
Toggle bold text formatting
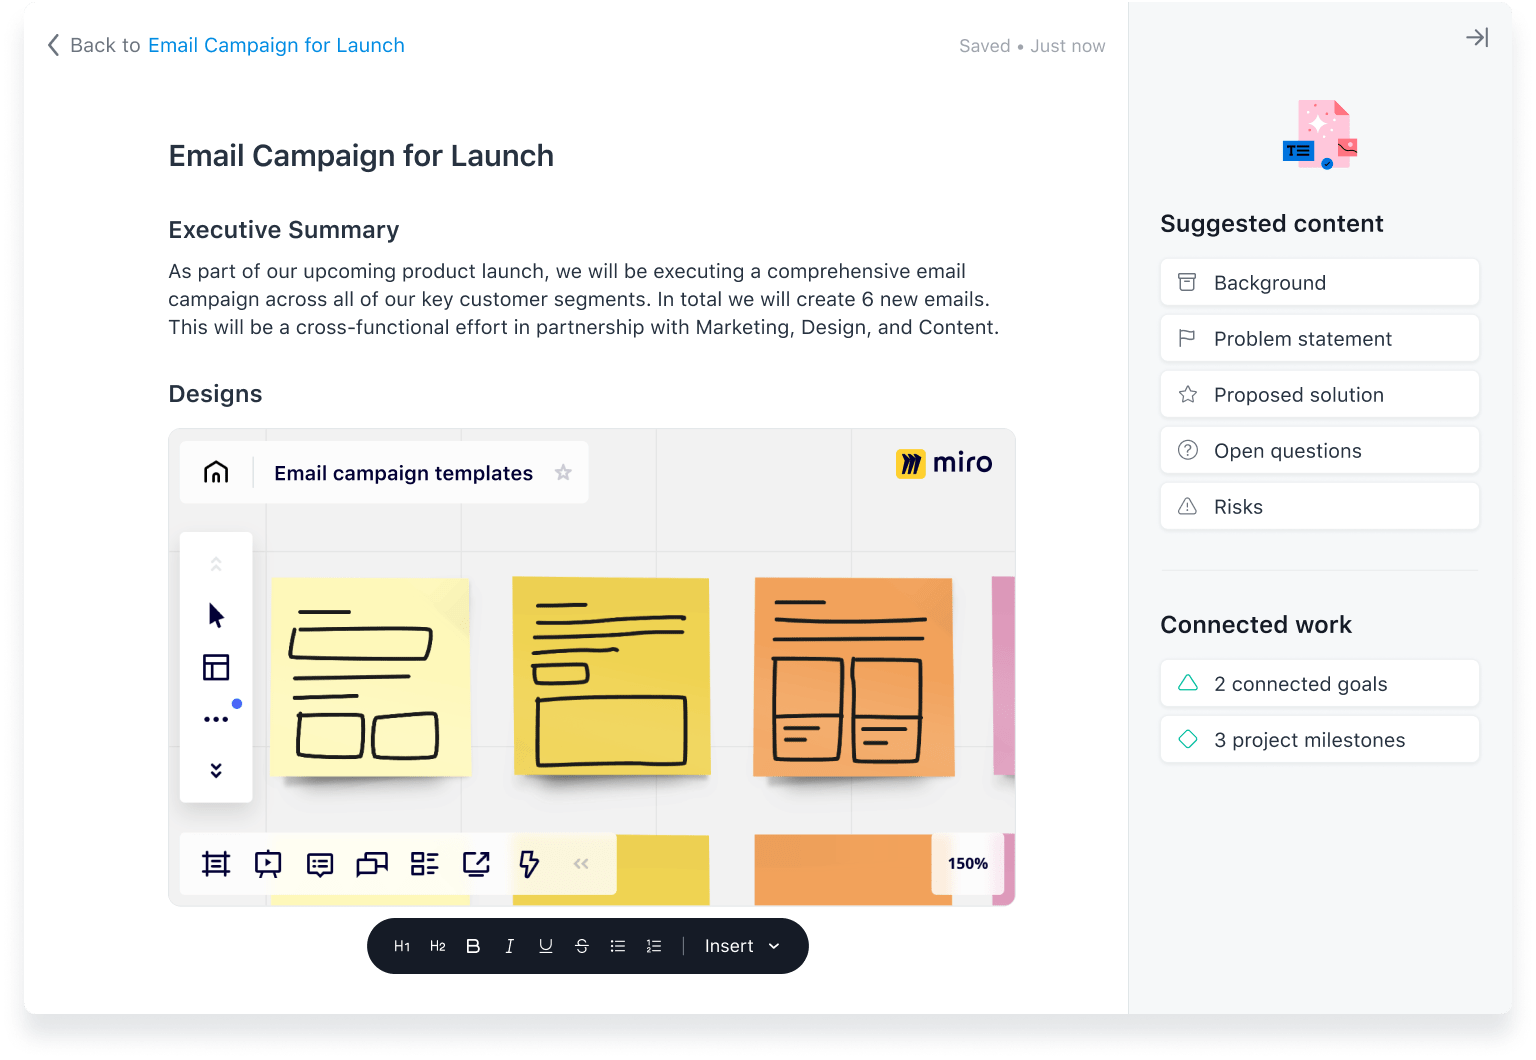pos(473,946)
